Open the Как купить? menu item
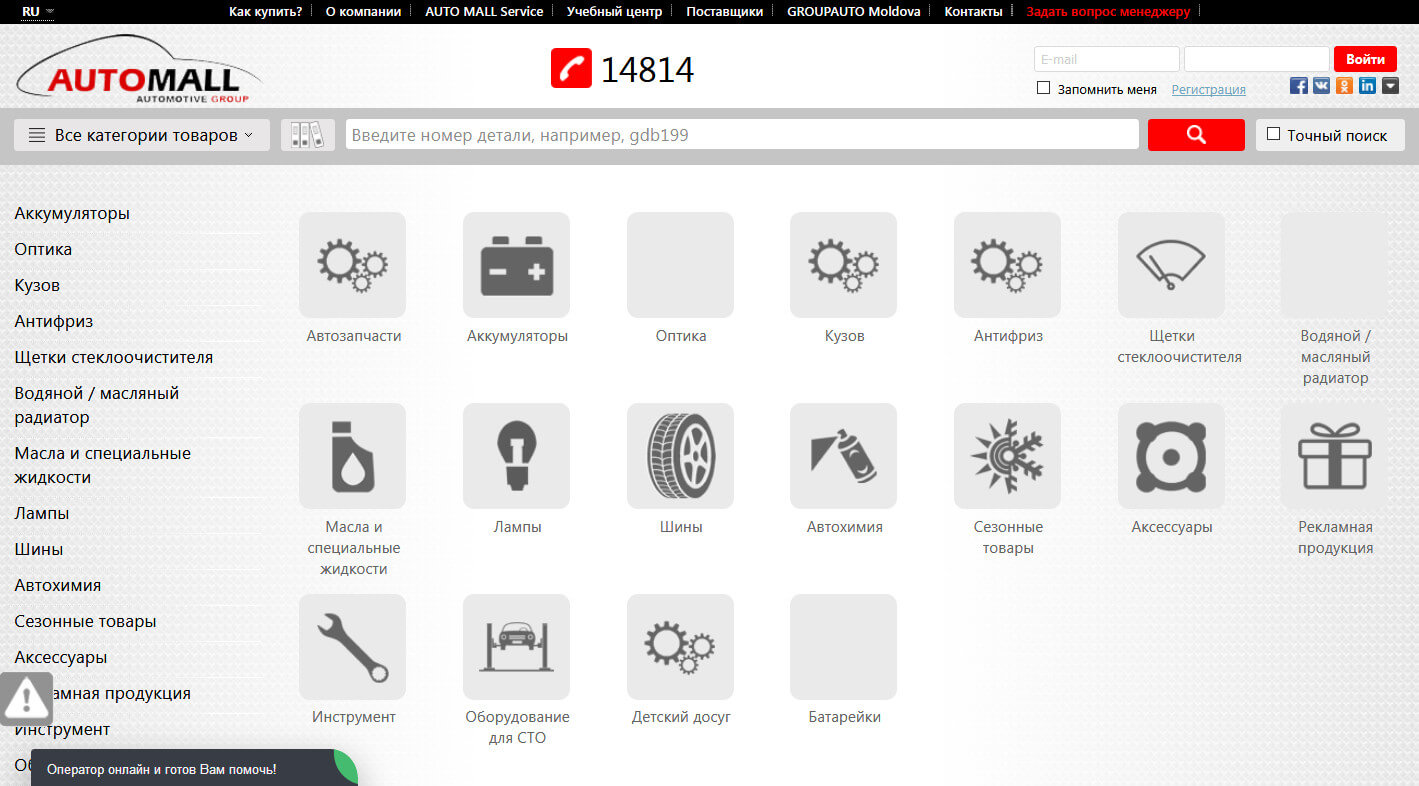Screen dimensions: 1419x786 pyautogui.click(x=265, y=11)
